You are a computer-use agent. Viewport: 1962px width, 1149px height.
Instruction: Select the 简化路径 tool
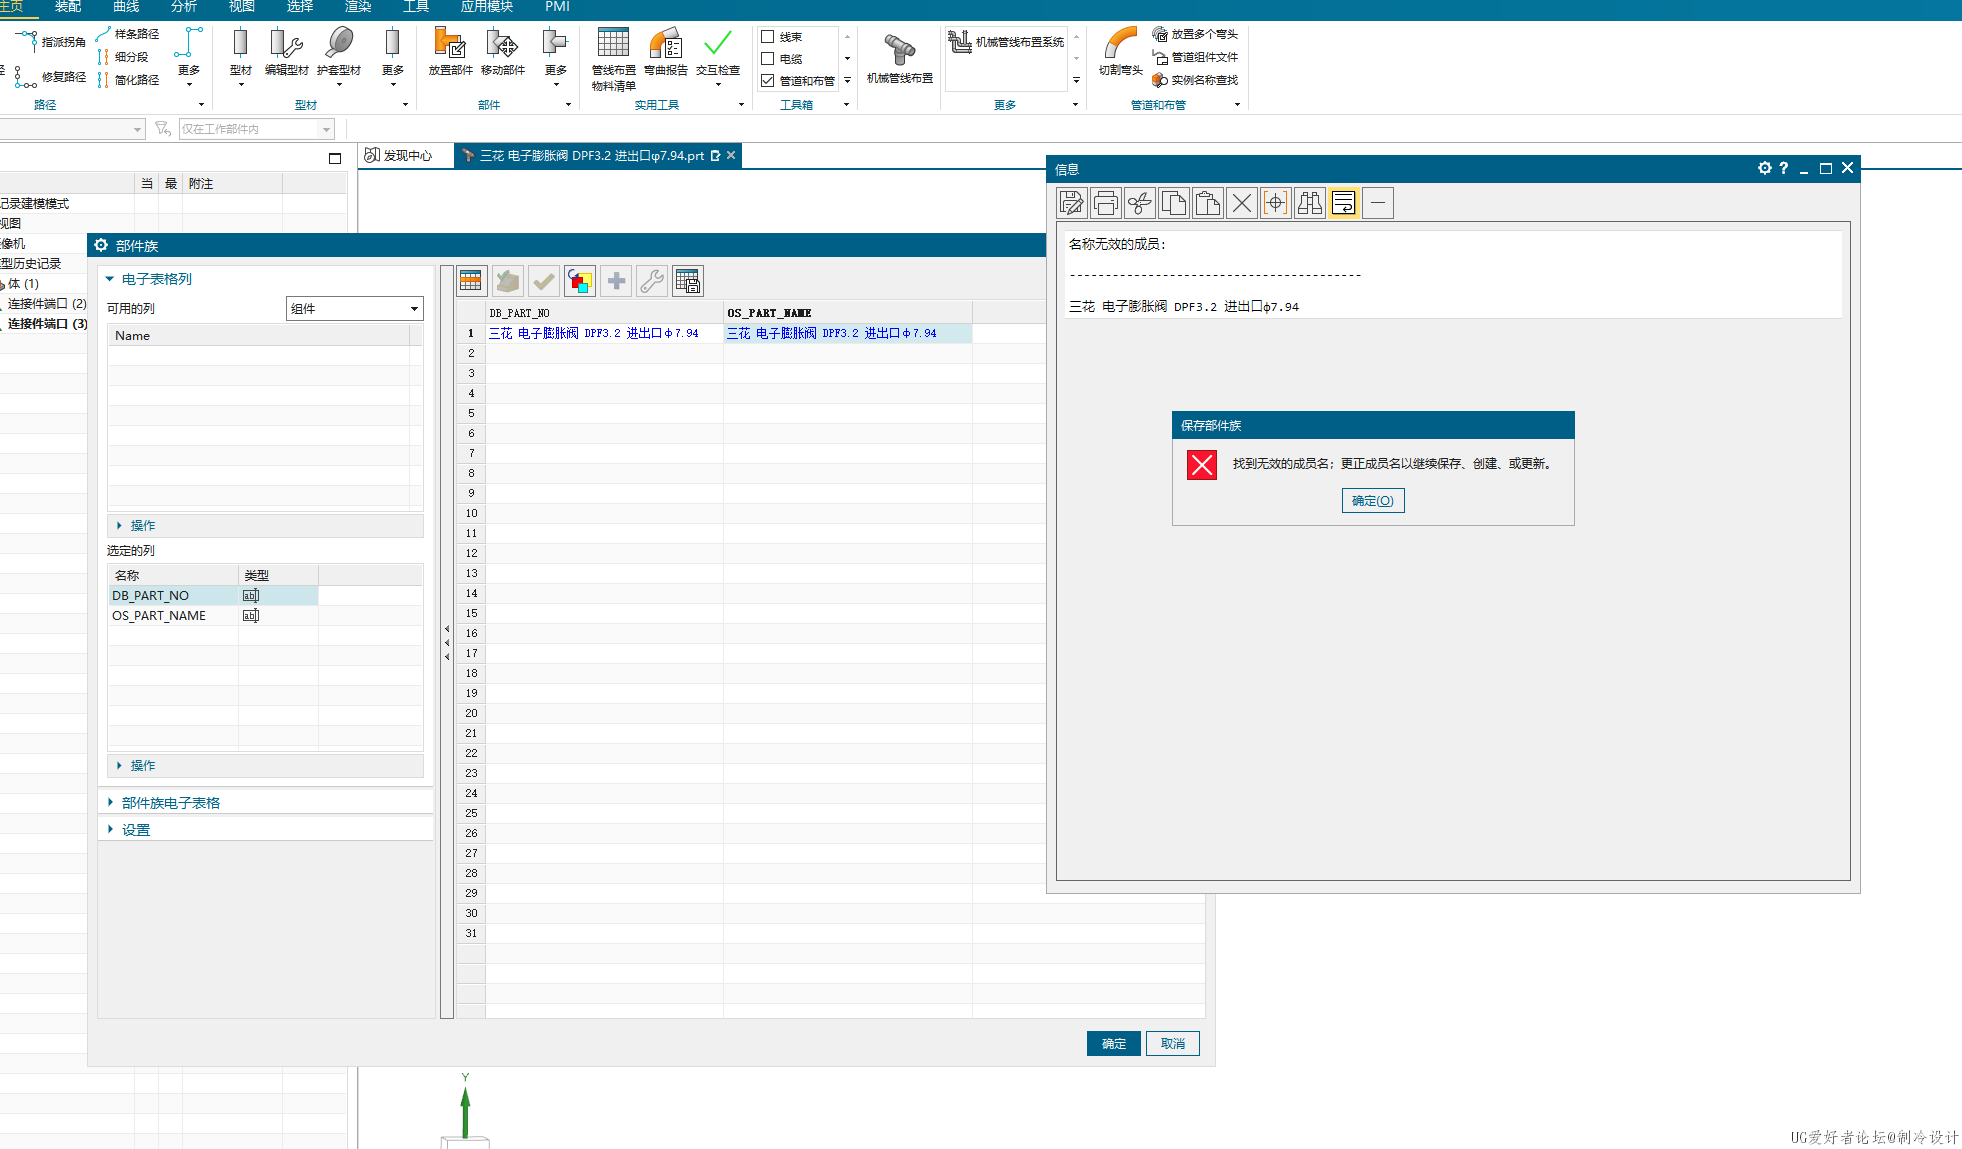pyautogui.click(x=128, y=80)
